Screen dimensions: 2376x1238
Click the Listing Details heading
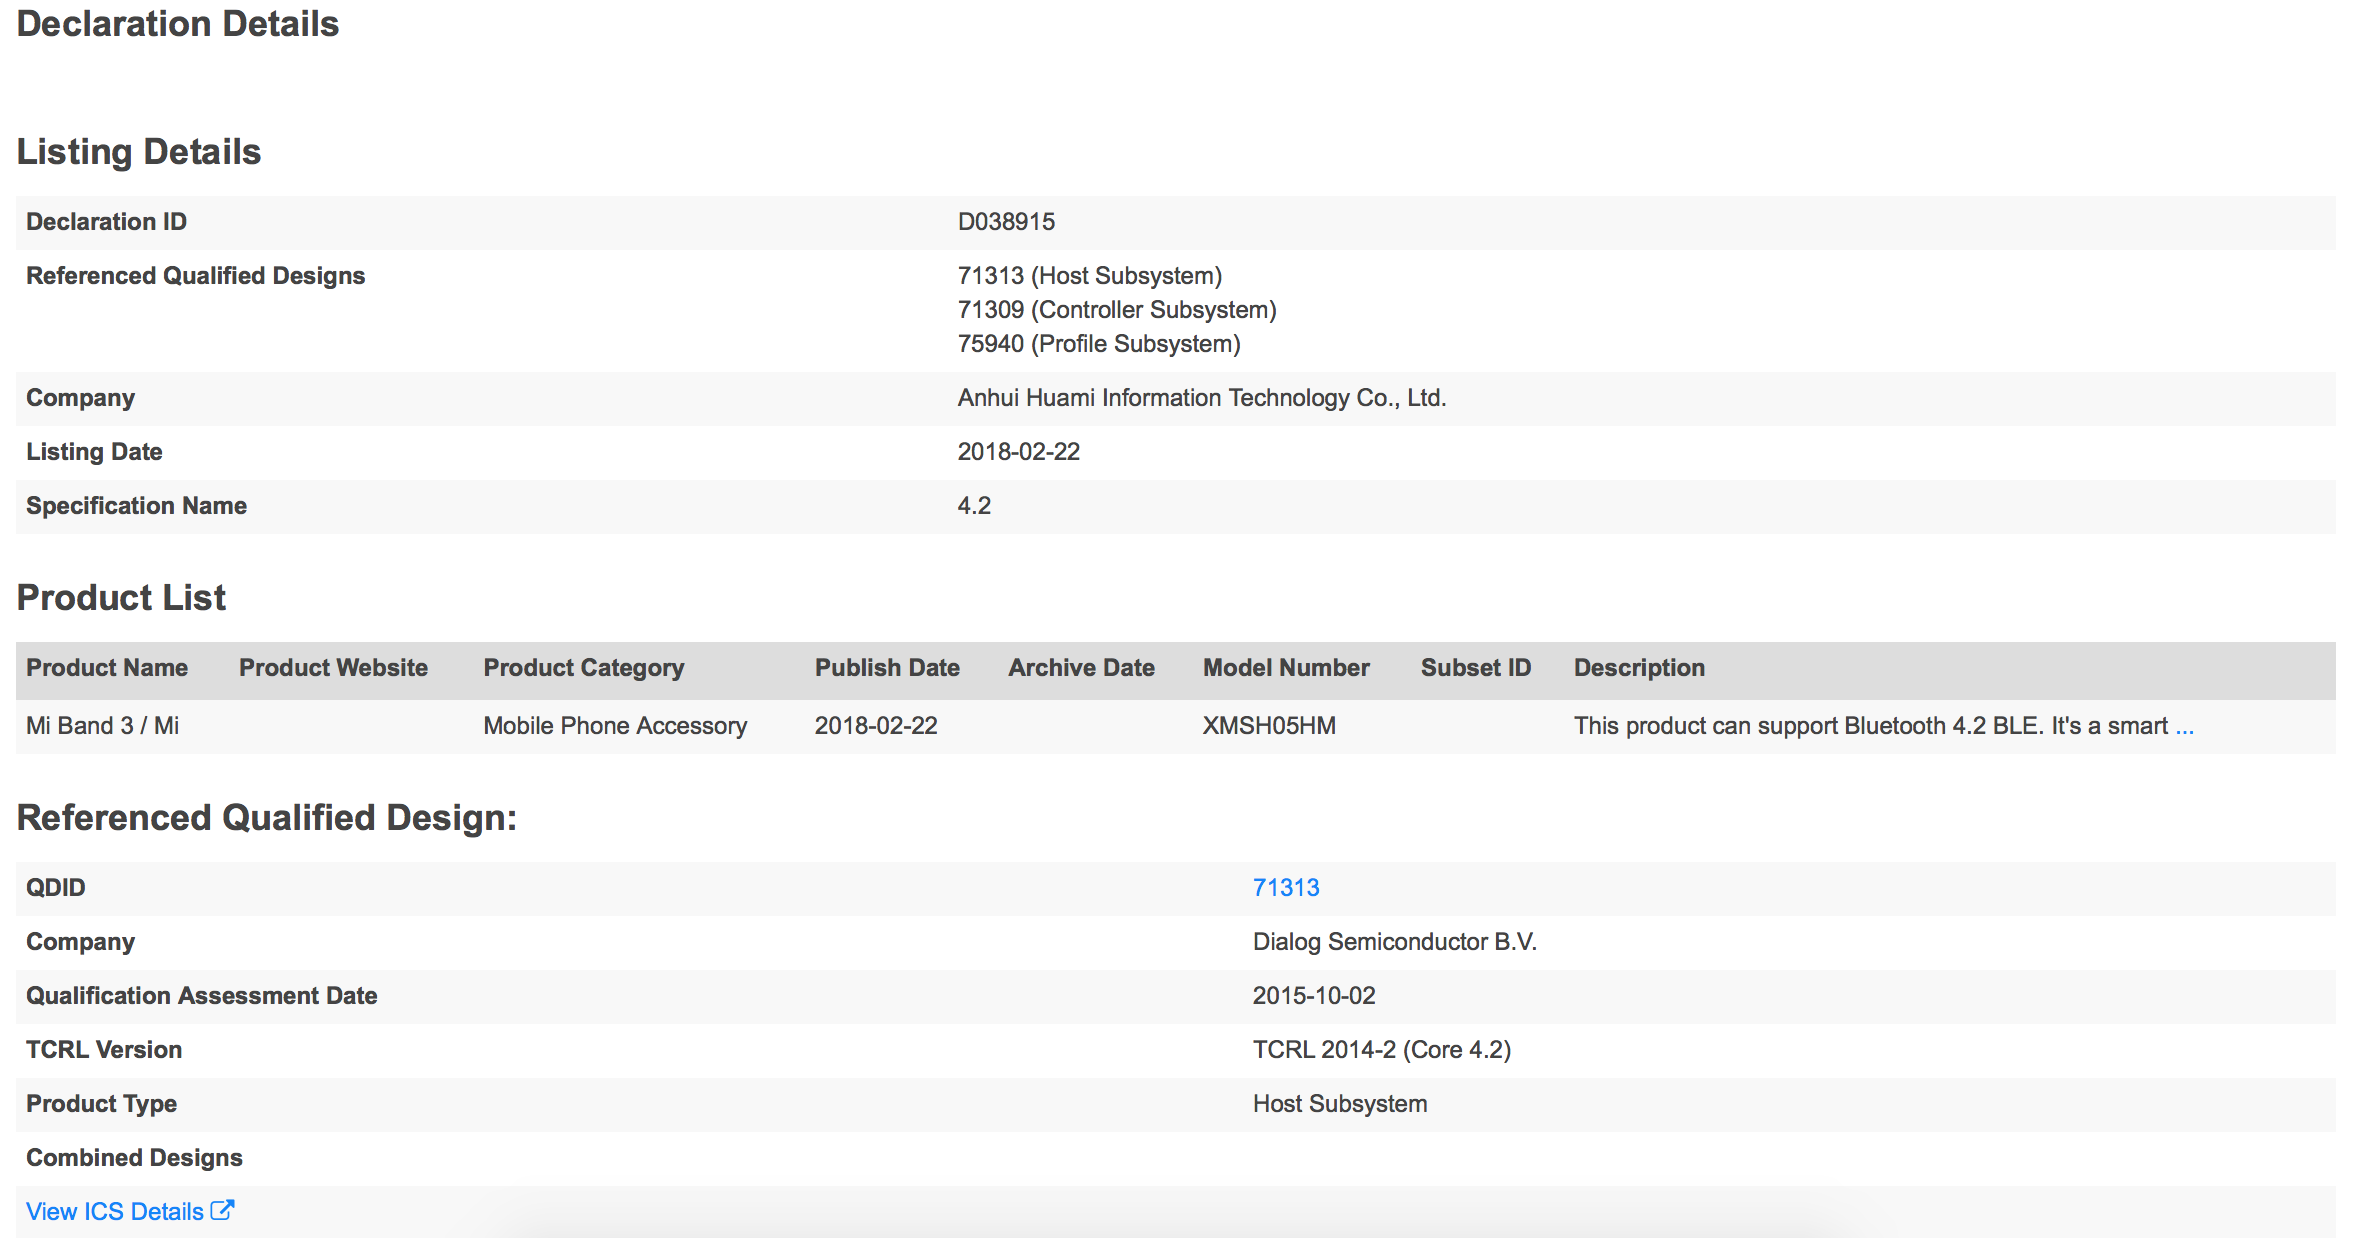tap(139, 152)
